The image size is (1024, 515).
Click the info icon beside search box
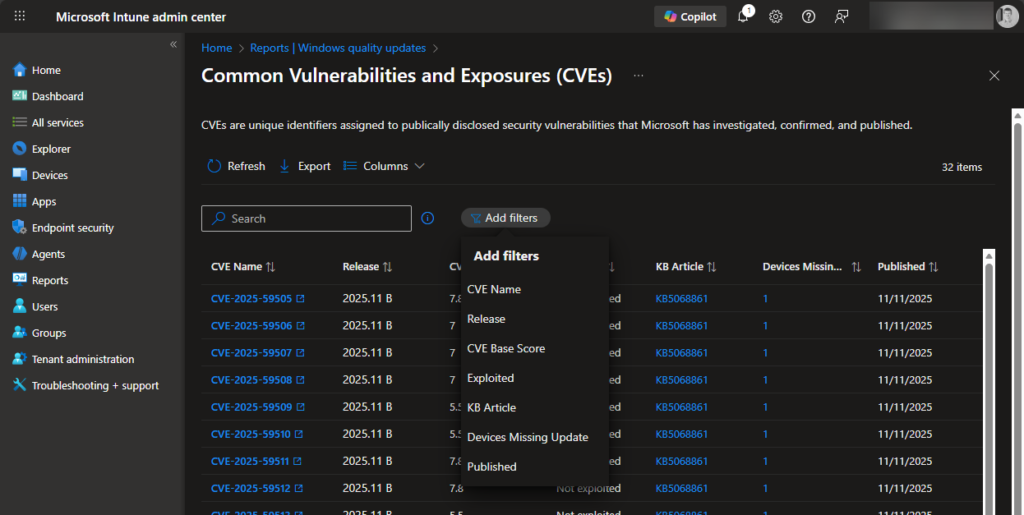[x=428, y=218]
